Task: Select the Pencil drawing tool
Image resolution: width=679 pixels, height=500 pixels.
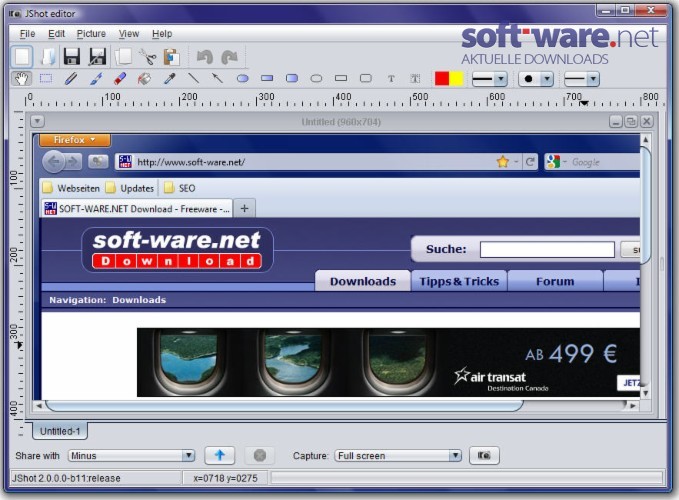Action: pos(71,78)
